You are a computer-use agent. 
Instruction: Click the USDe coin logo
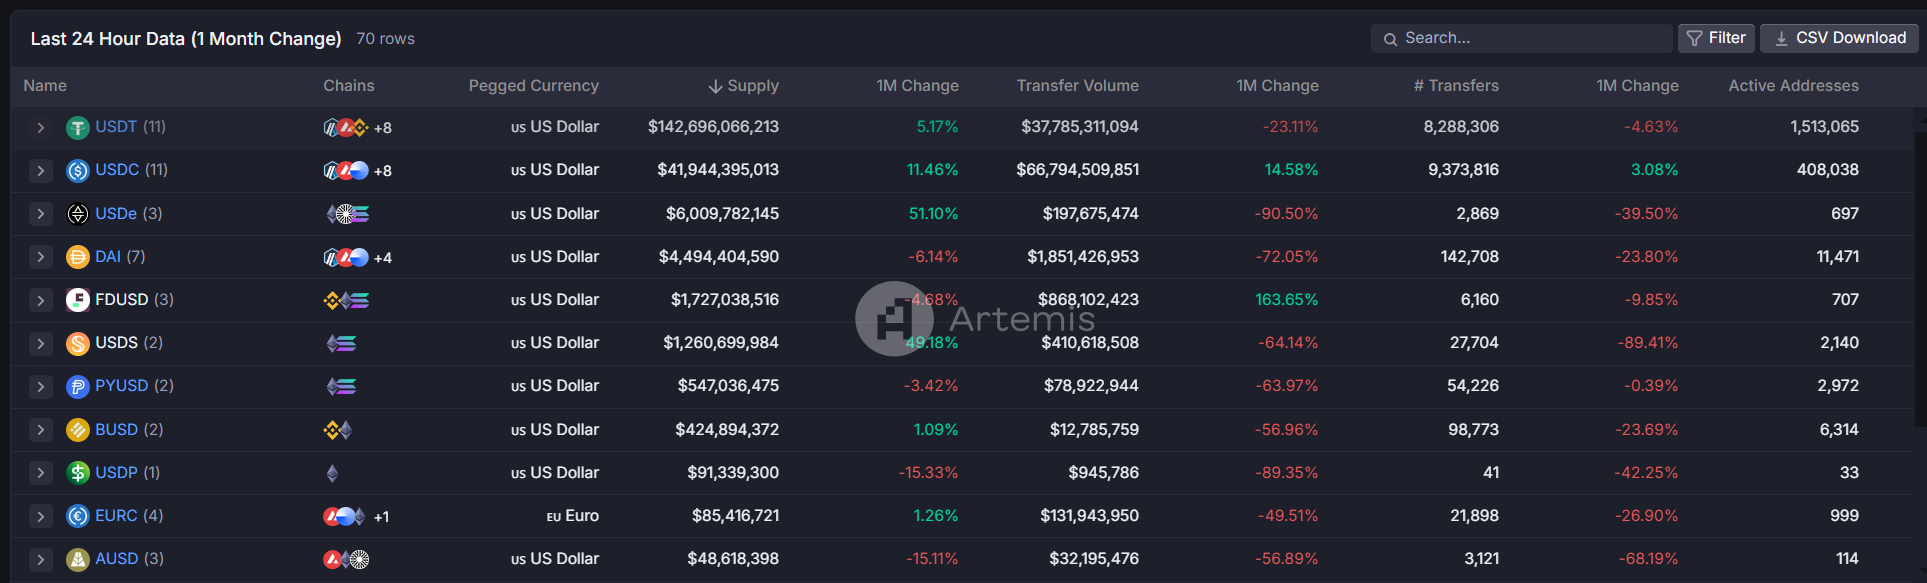78,214
